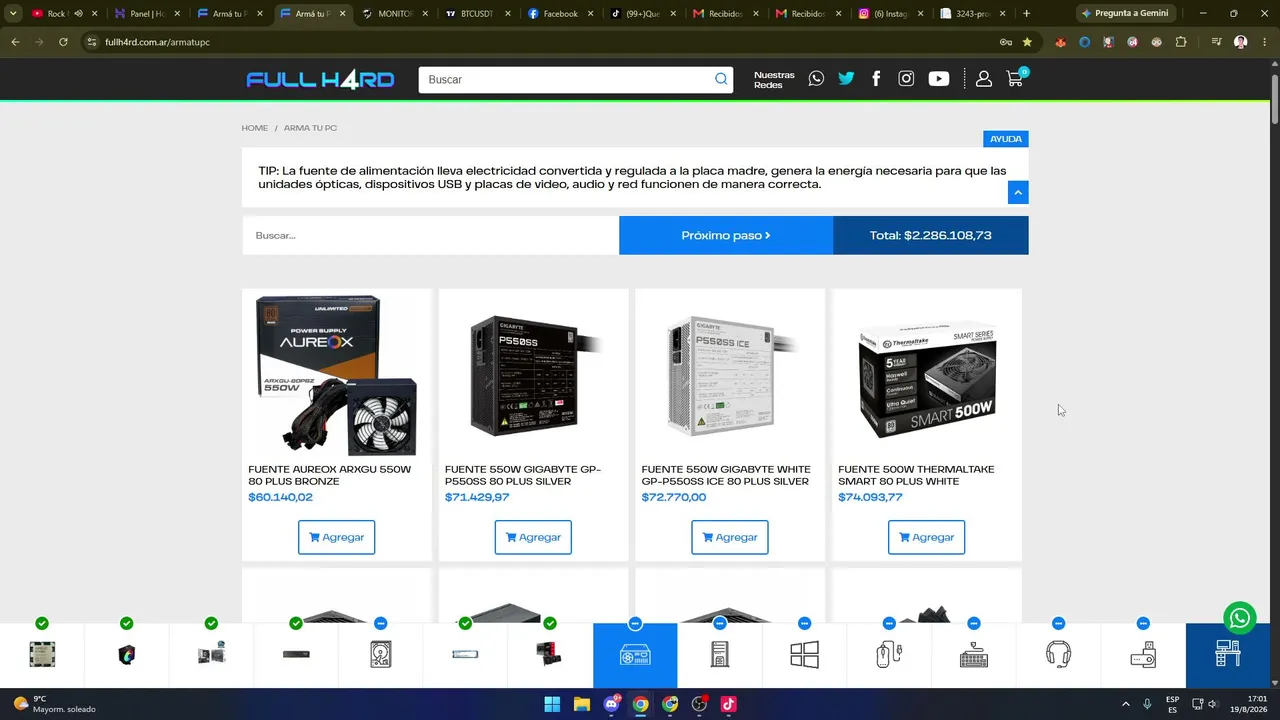Click the $74.093,77 price
The image size is (1280, 720).
point(870,497)
